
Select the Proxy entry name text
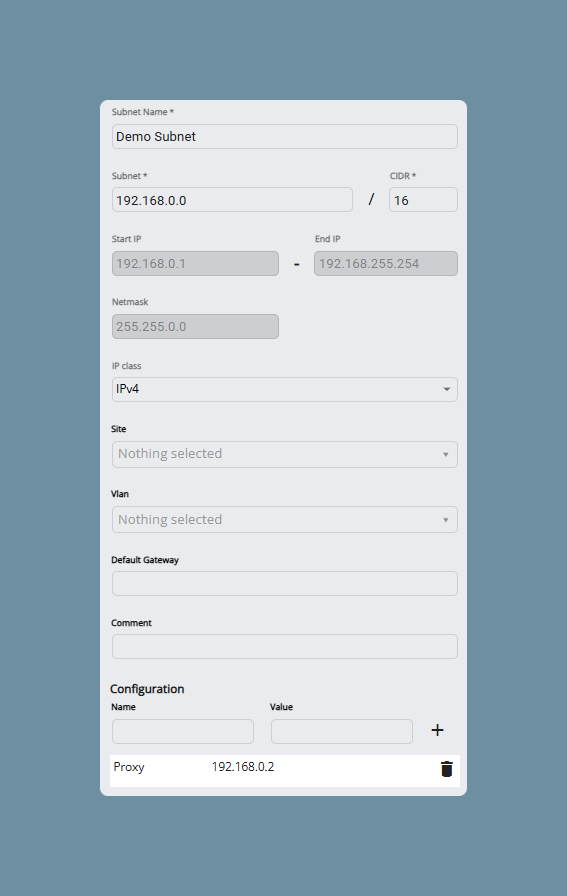pos(129,767)
